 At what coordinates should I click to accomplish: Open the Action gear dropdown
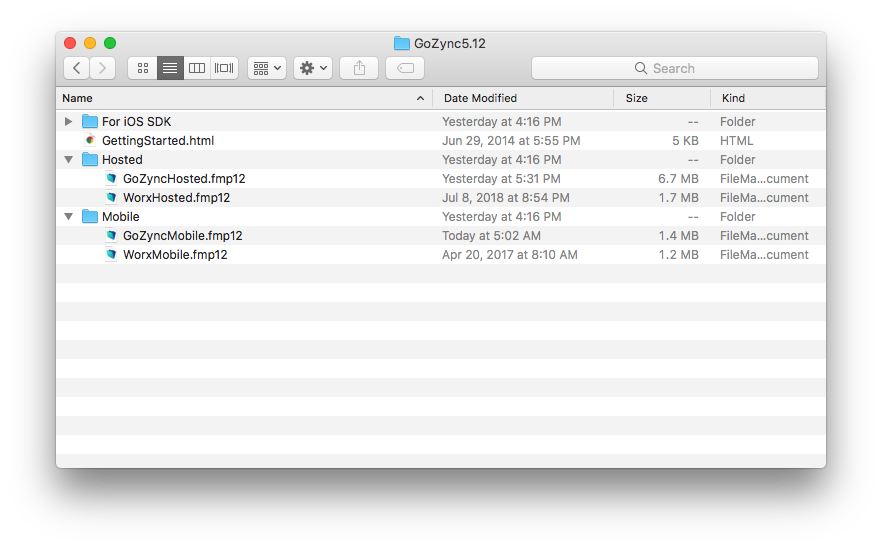(x=313, y=68)
